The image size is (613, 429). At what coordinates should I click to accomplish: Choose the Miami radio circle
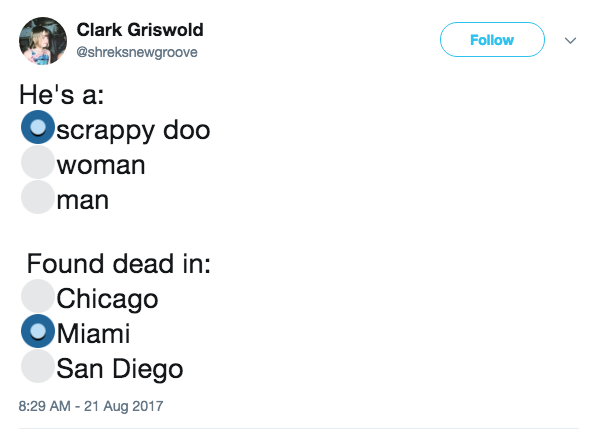coord(38,331)
